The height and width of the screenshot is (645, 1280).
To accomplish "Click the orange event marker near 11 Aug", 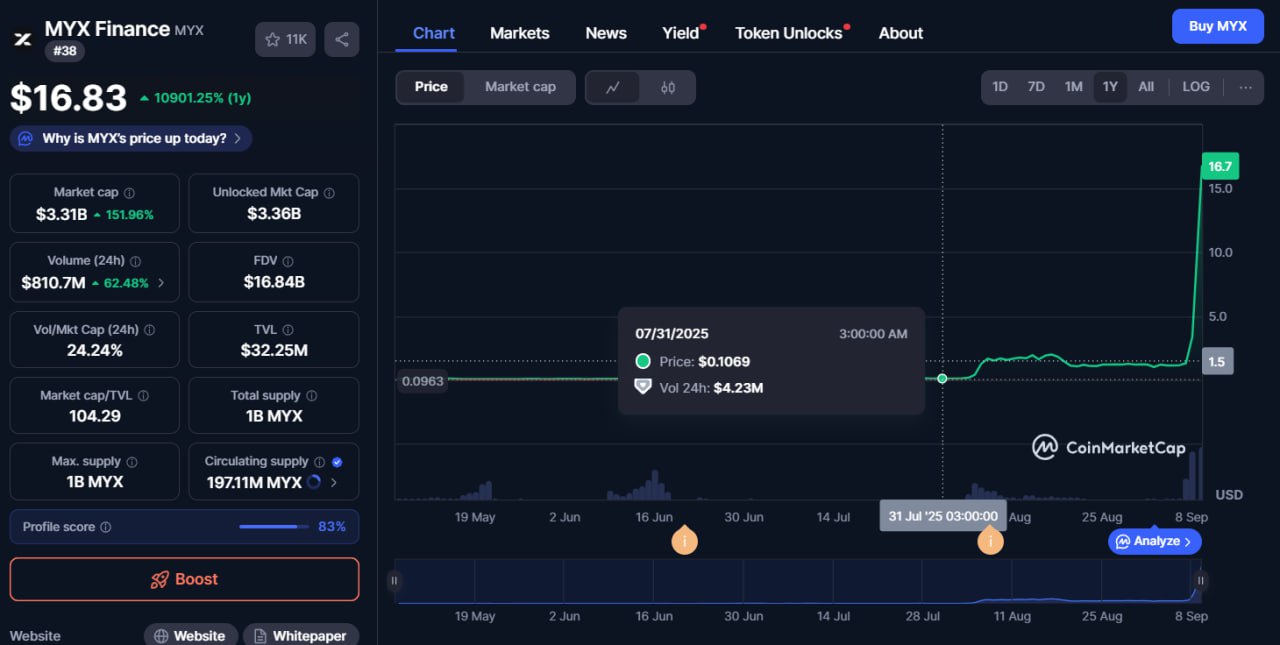I will [x=990, y=541].
